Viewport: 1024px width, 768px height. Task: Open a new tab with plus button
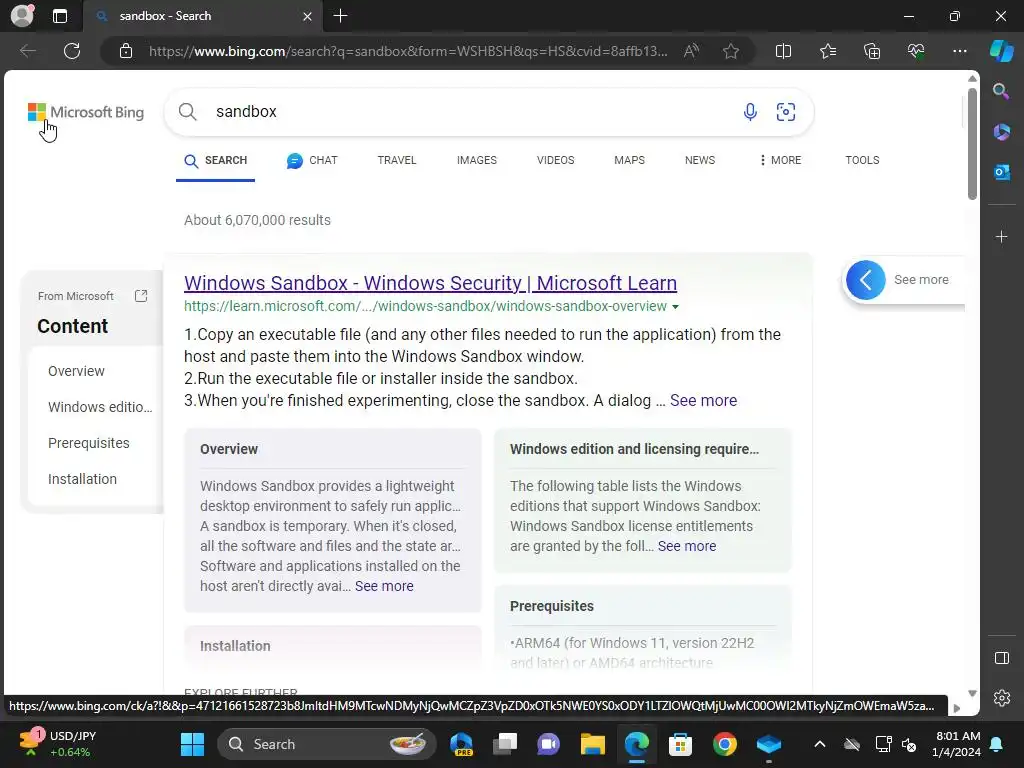tap(340, 16)
